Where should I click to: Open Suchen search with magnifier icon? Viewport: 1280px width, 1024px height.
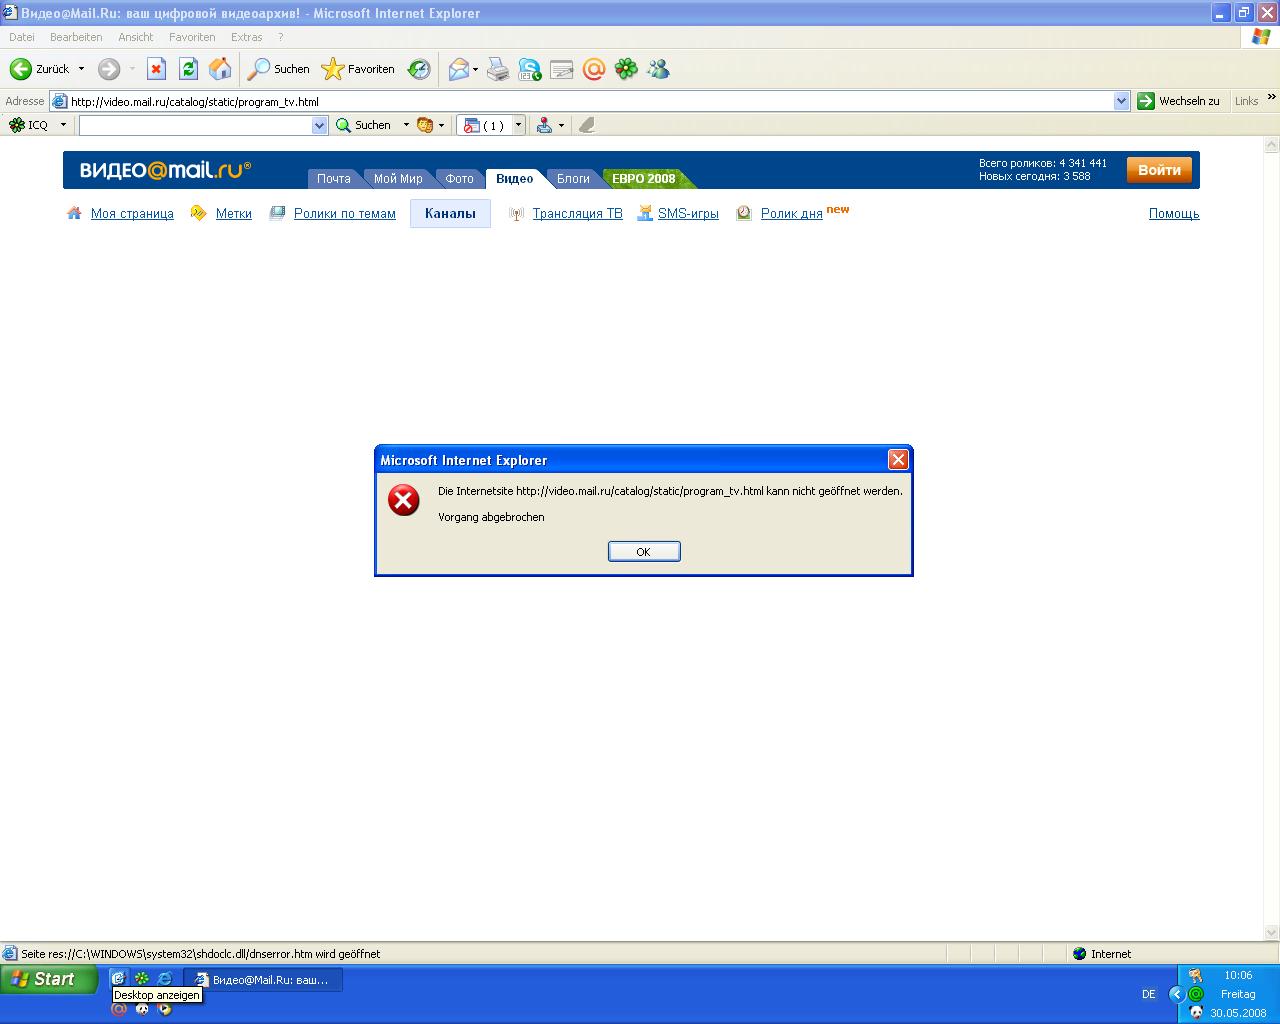[x=279, y=69]
